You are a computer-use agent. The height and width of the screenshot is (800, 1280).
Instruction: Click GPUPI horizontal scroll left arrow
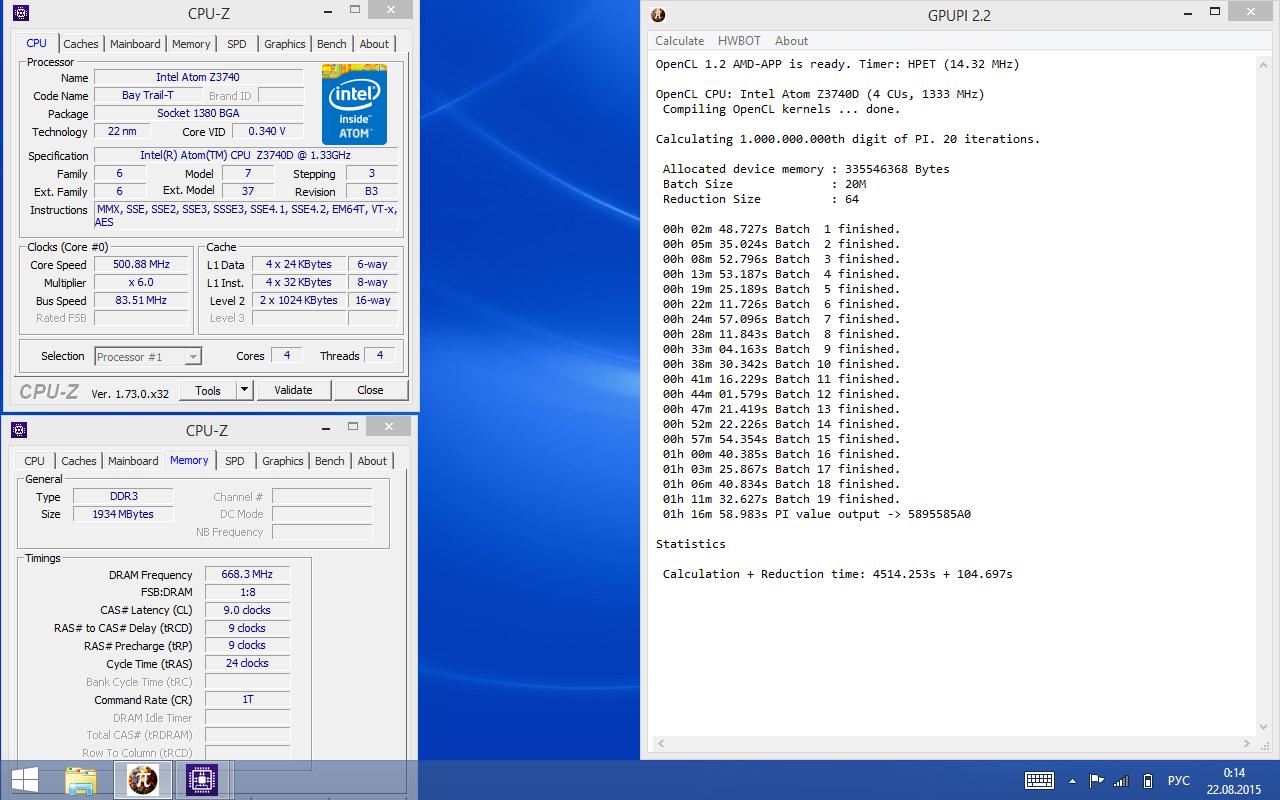(x=660, y=744)
